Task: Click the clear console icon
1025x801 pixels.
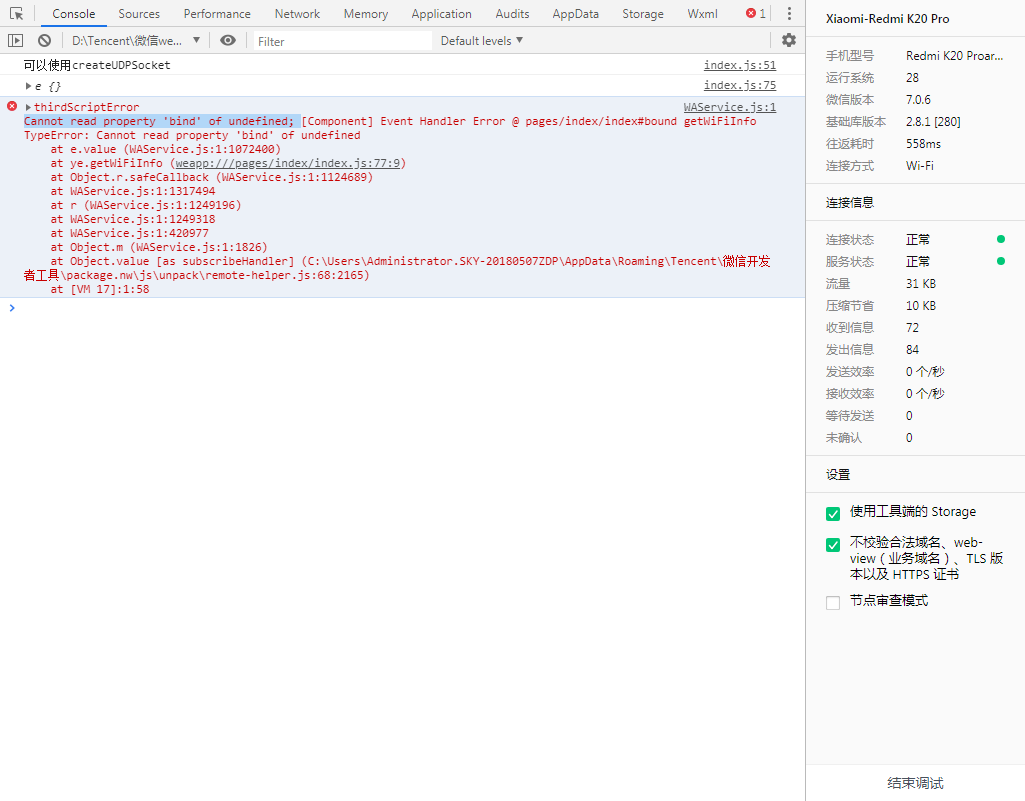Action: point(44,41)
